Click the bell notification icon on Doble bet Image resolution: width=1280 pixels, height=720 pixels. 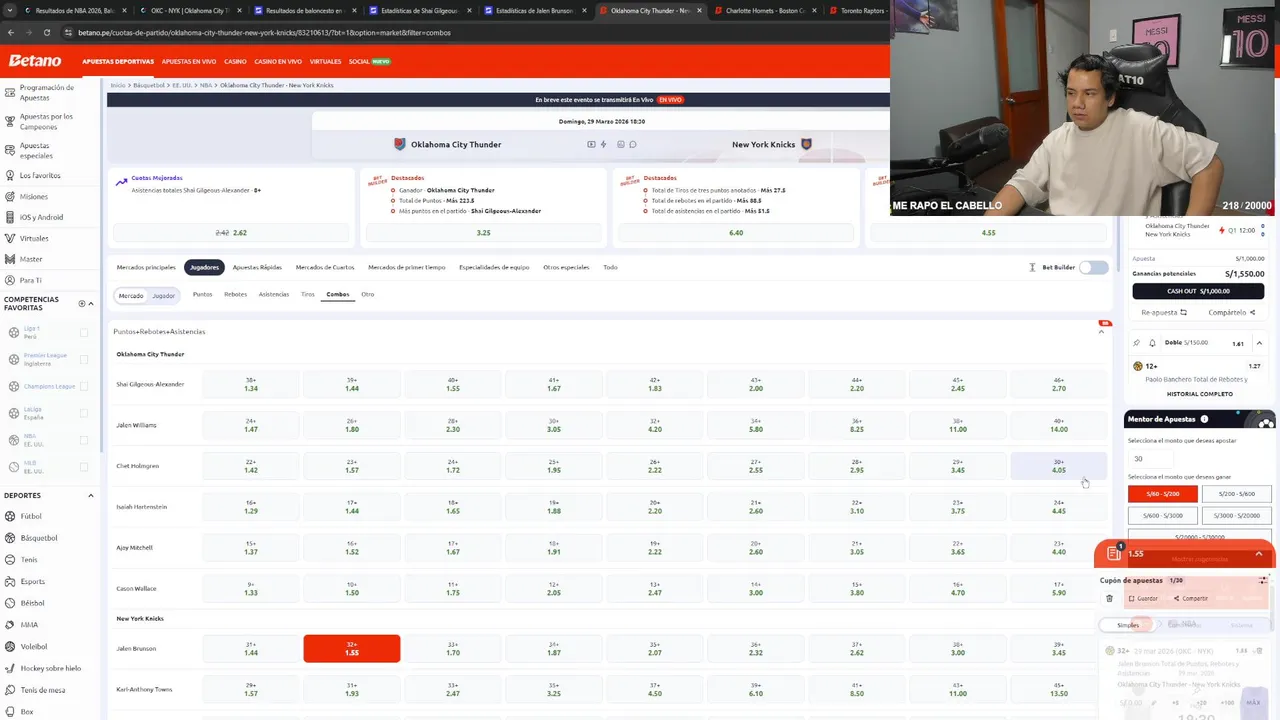(1151, 343)
